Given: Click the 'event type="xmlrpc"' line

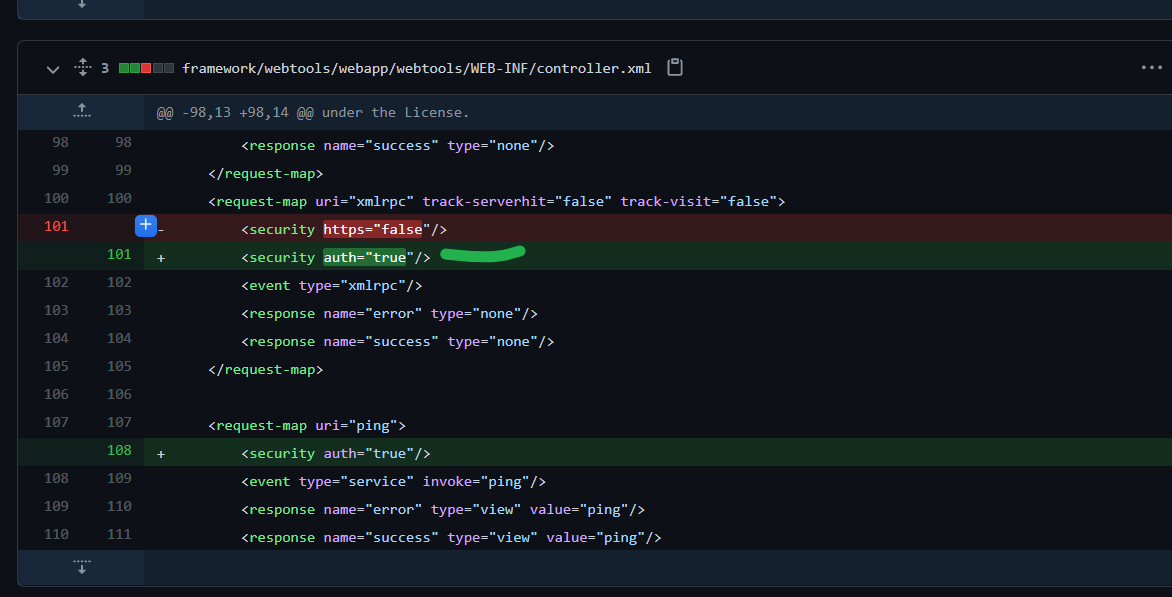Looking at the screenshot, I should click(x=332, y=285).
